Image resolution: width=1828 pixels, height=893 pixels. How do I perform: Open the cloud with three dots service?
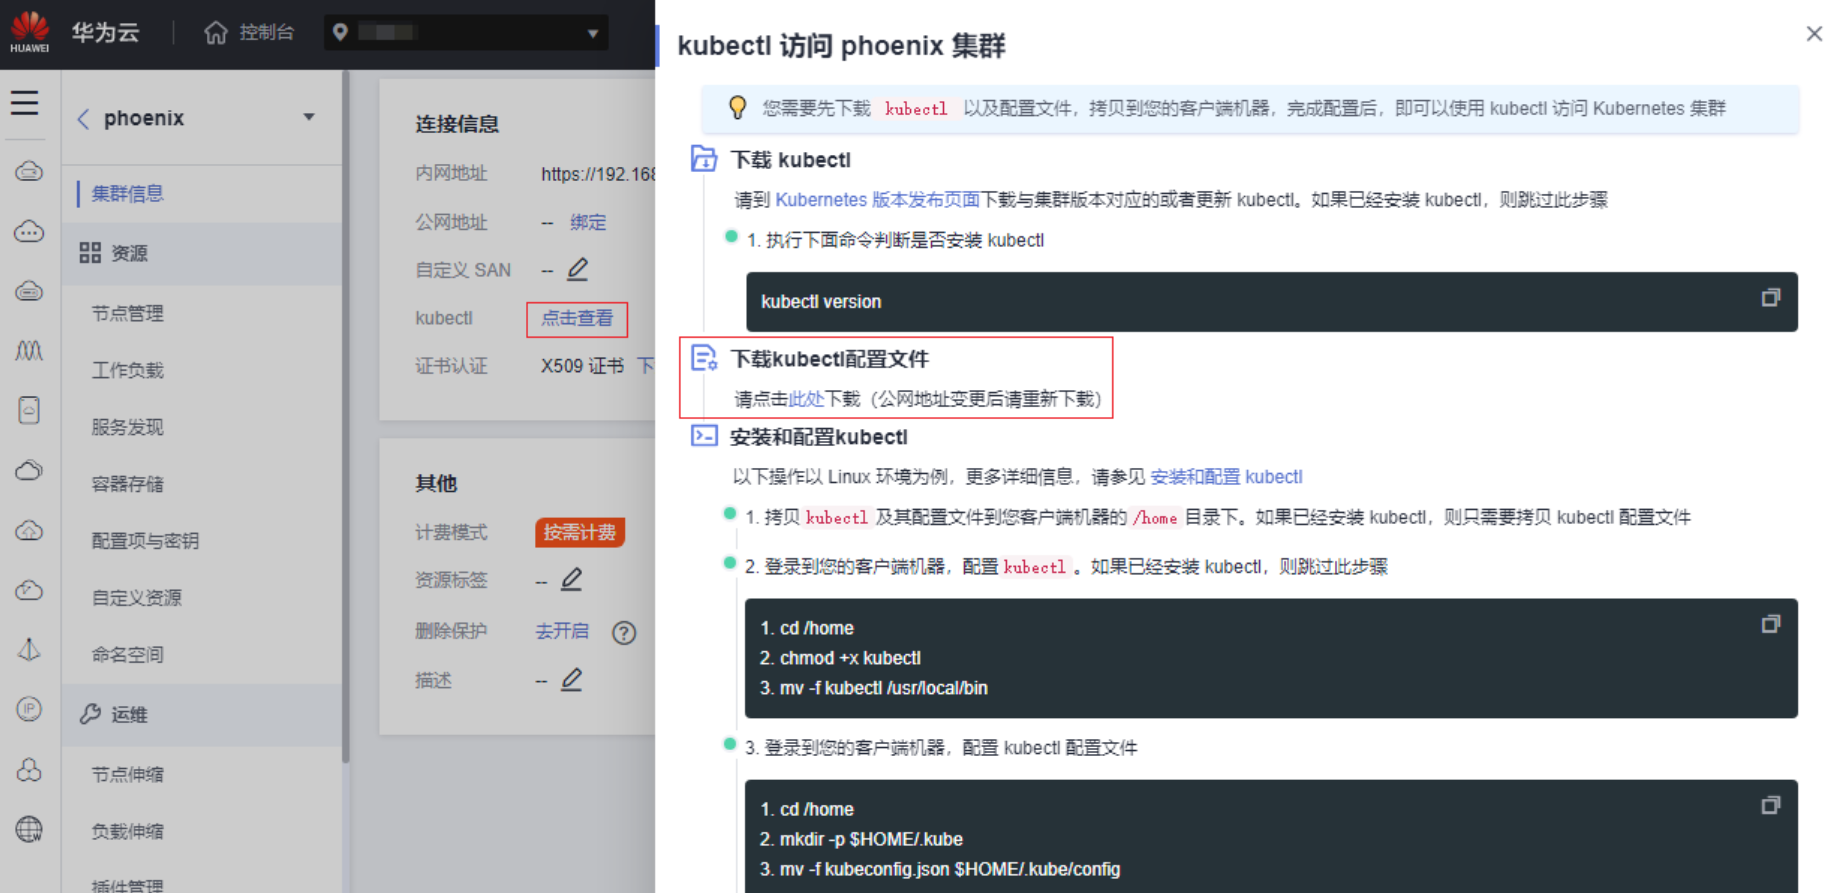click(29, 232)
